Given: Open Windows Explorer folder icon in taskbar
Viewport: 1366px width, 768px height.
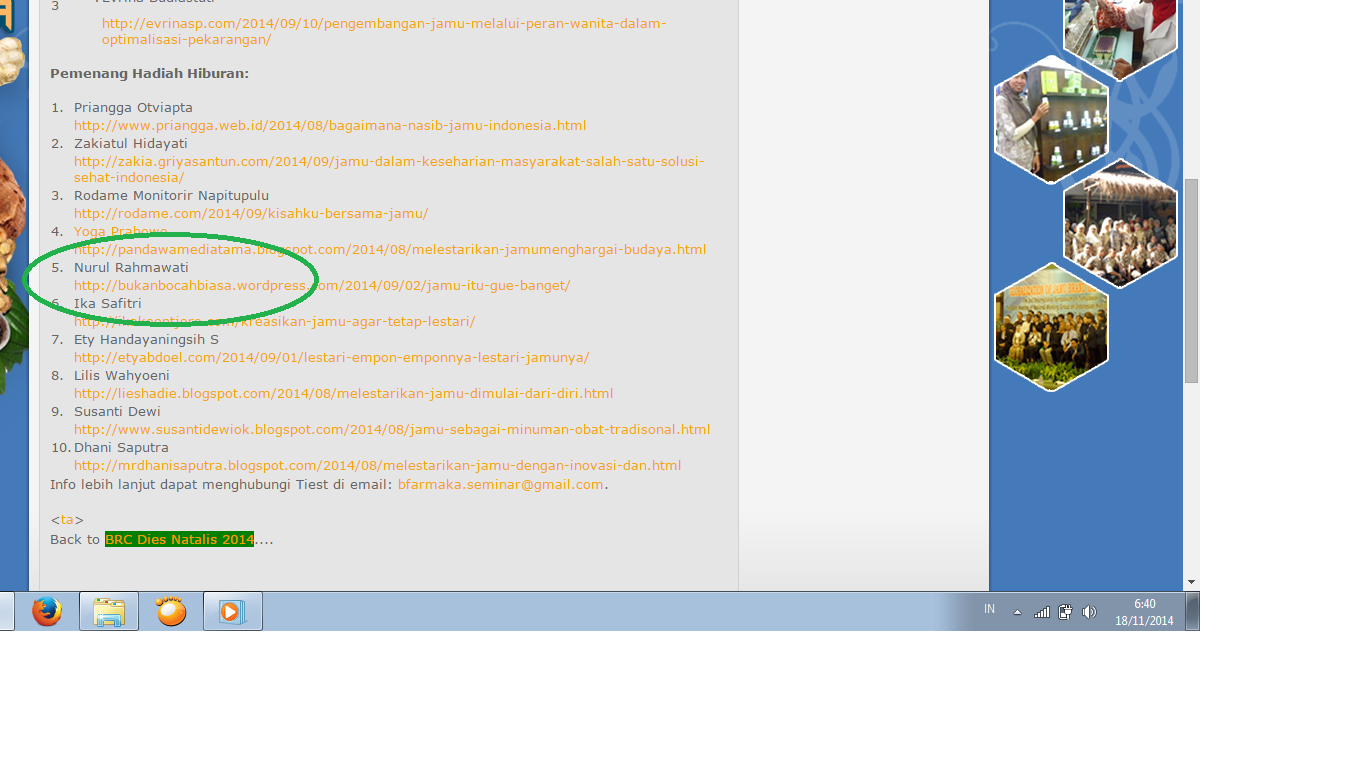Looking at the screenshot, I should [109, 611].
